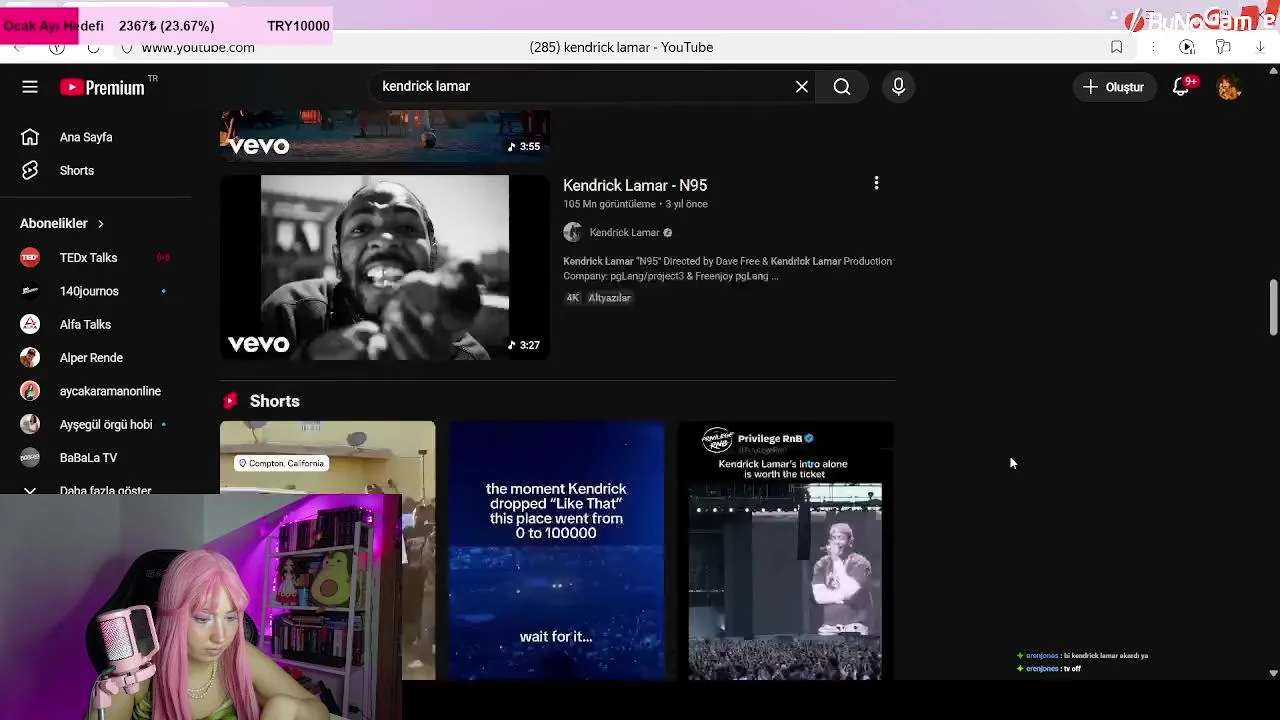Image resolution: width=1280 pixels, height=720 pixels.
Task: Start voice search with microphone
Action: click(898, 87)
